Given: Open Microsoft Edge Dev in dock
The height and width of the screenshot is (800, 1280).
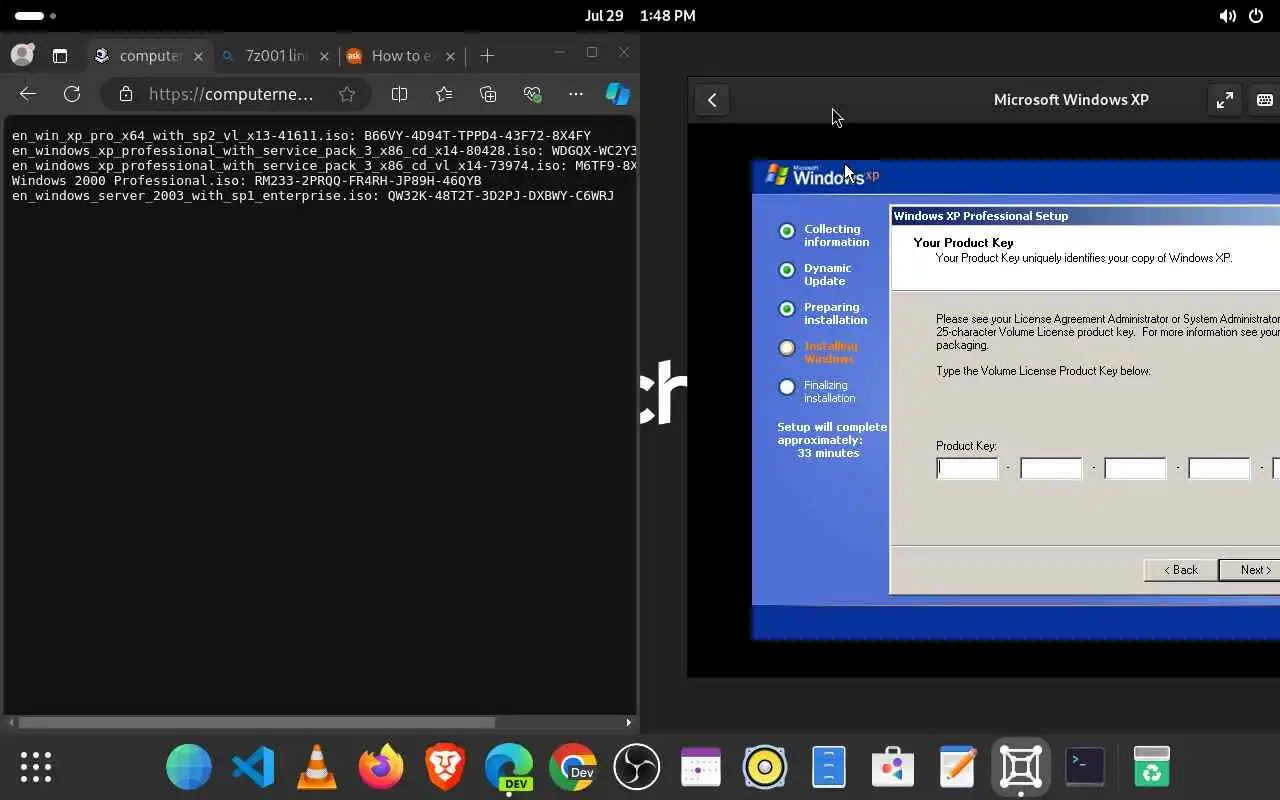Looking at the screenshot, I should (x=509, y=767).
